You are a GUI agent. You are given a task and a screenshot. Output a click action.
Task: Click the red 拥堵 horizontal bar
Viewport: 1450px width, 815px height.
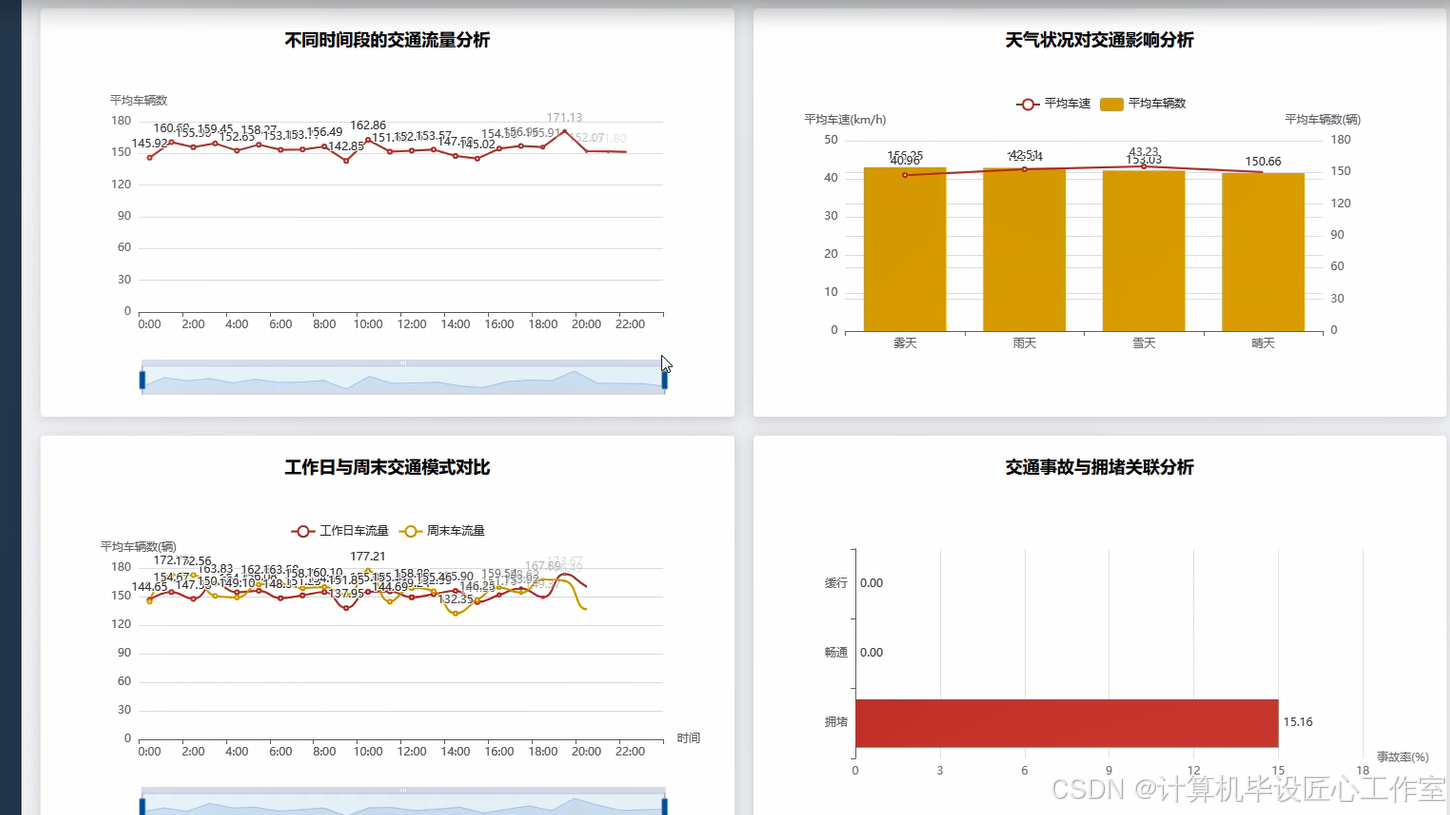point(1067,723)
